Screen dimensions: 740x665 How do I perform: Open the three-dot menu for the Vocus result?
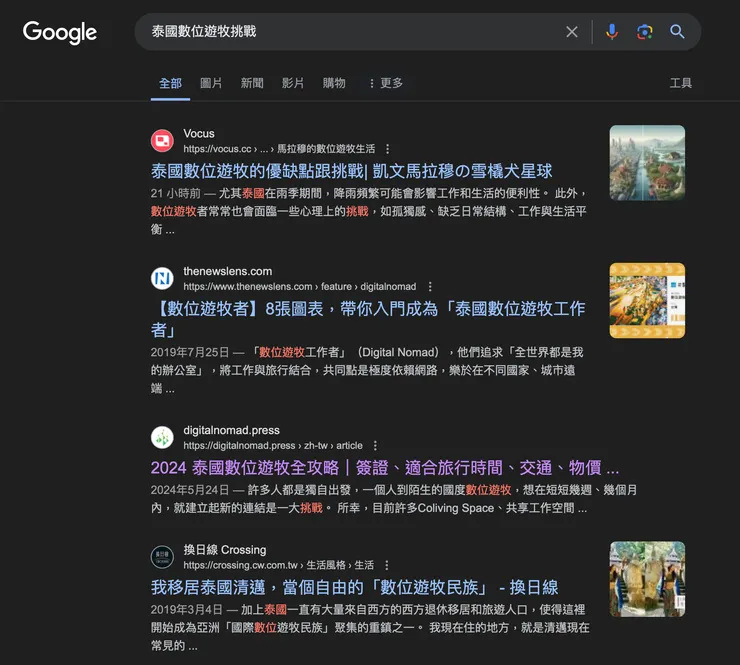coord(387,149)
